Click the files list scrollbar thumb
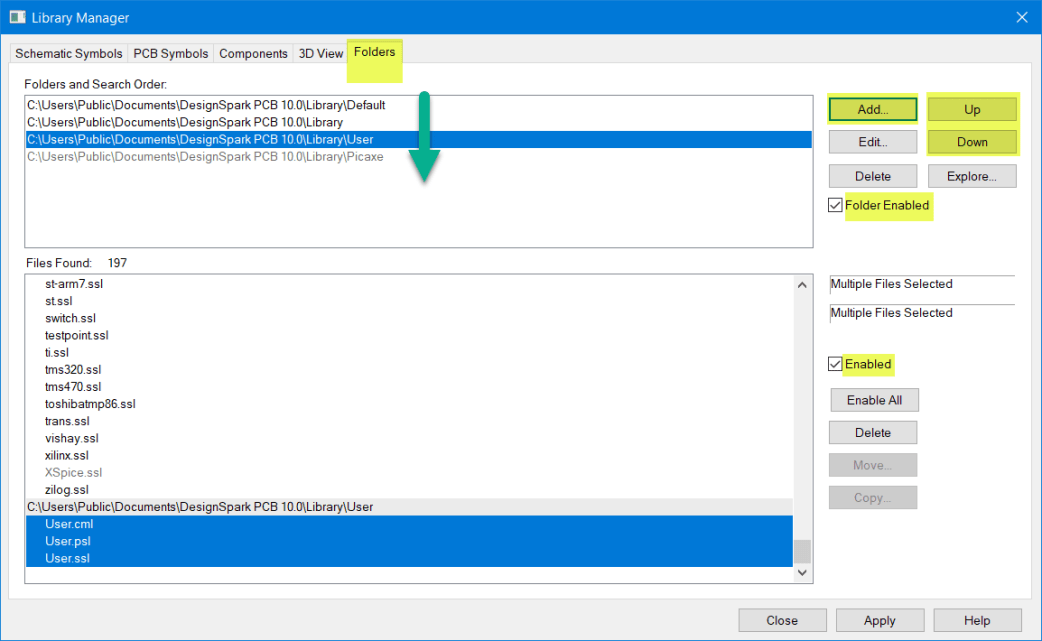1042x641 pixels. pos(802,551)
